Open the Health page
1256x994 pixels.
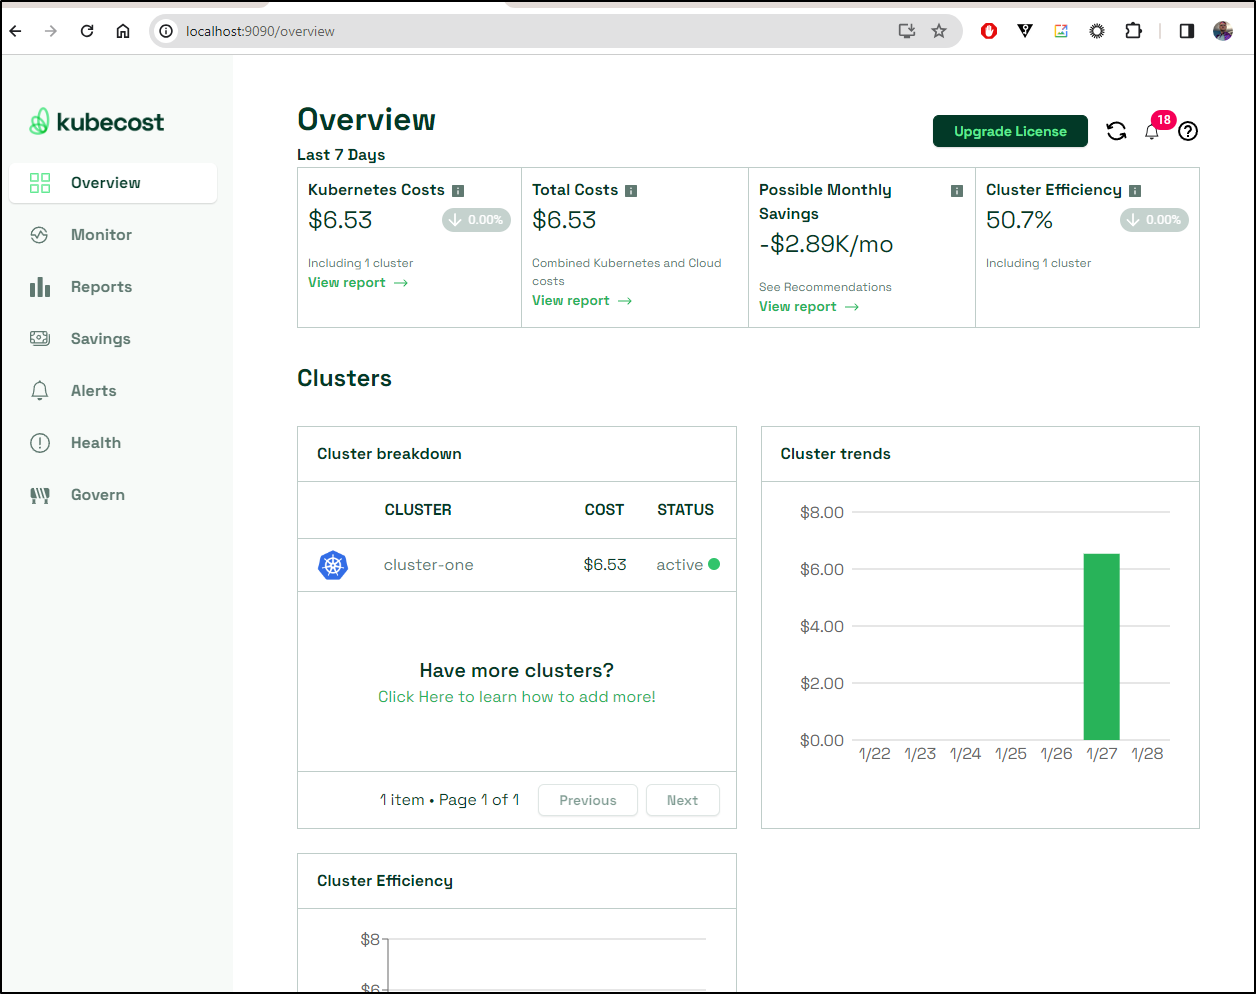point(95,443)
